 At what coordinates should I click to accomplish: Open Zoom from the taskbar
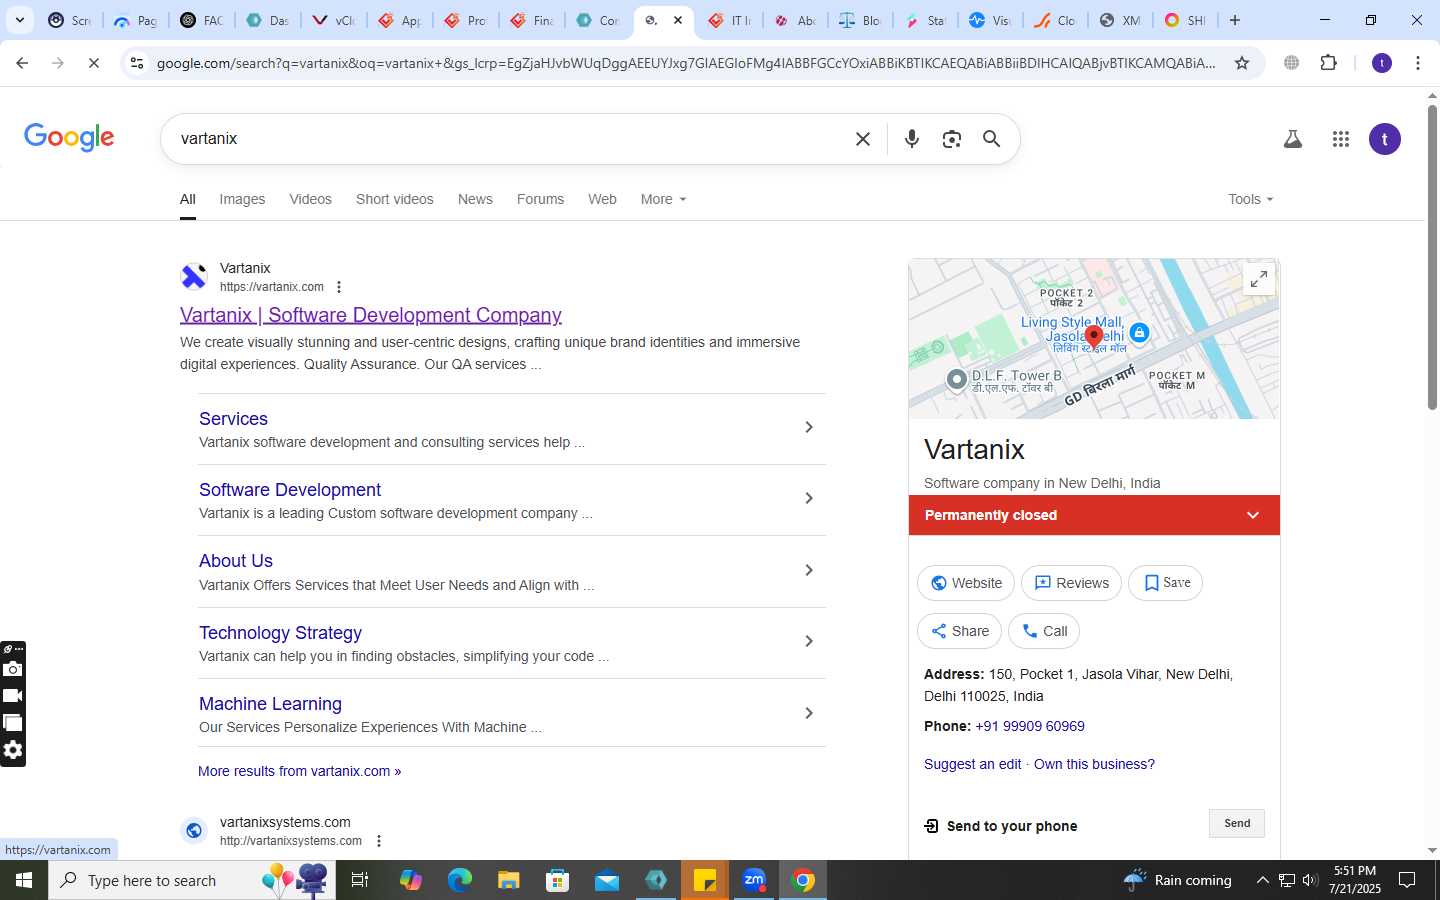(754, 880)
